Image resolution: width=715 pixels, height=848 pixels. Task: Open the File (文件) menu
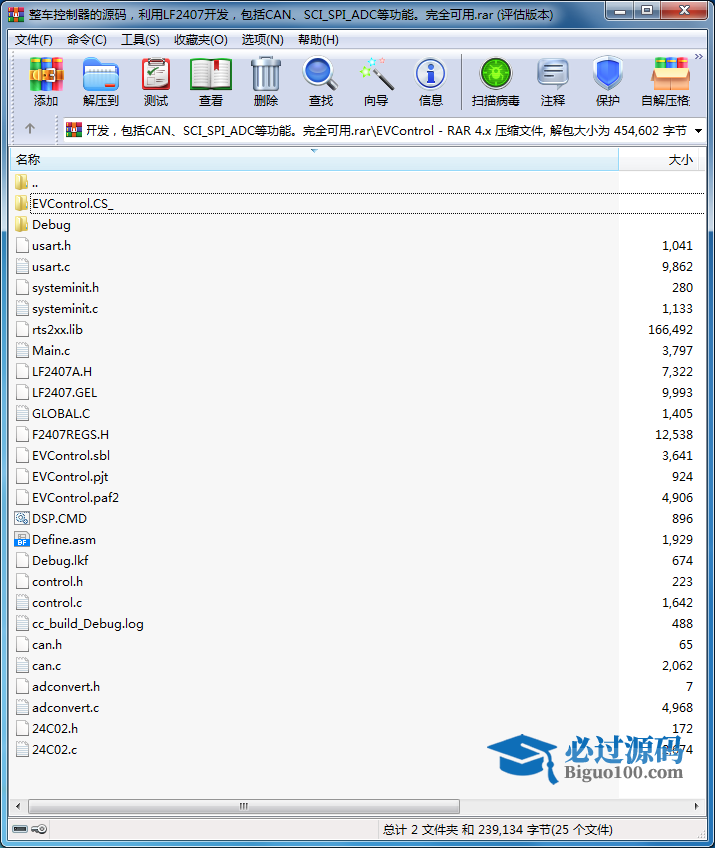(x=33, y=40)
